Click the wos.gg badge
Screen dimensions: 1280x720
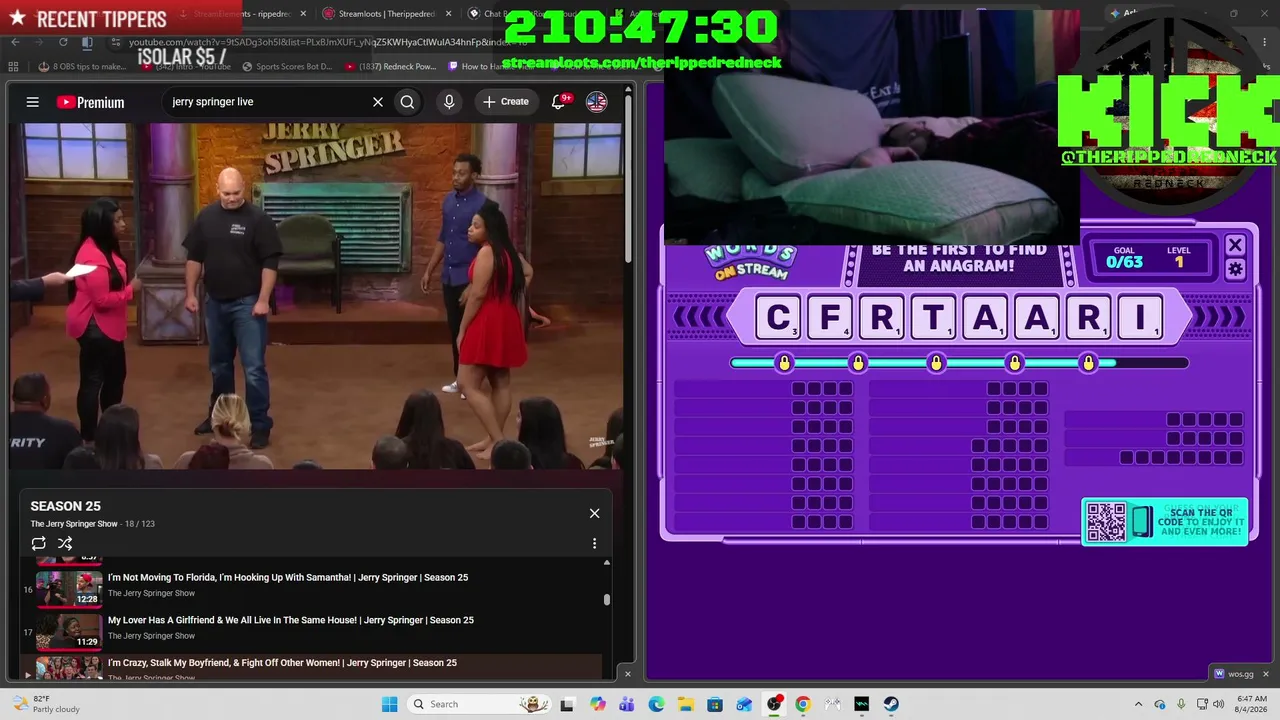point(1231,673)
